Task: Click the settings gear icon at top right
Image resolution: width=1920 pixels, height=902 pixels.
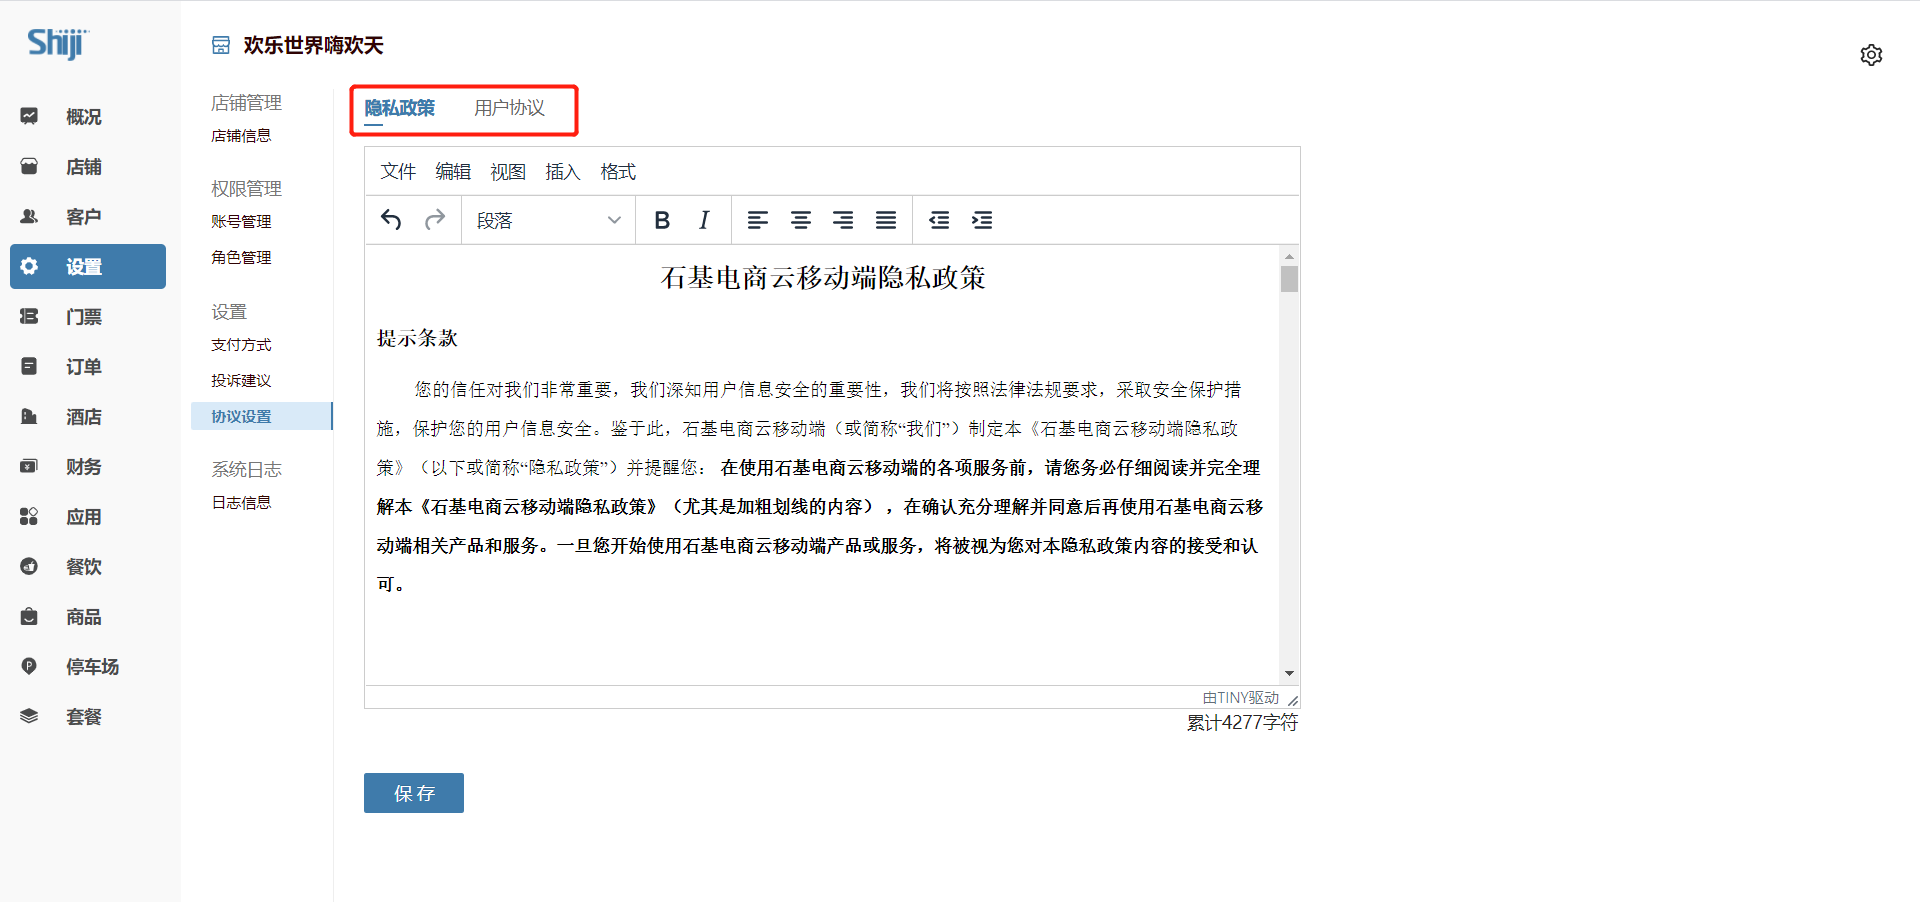Action: point(1871,55)
